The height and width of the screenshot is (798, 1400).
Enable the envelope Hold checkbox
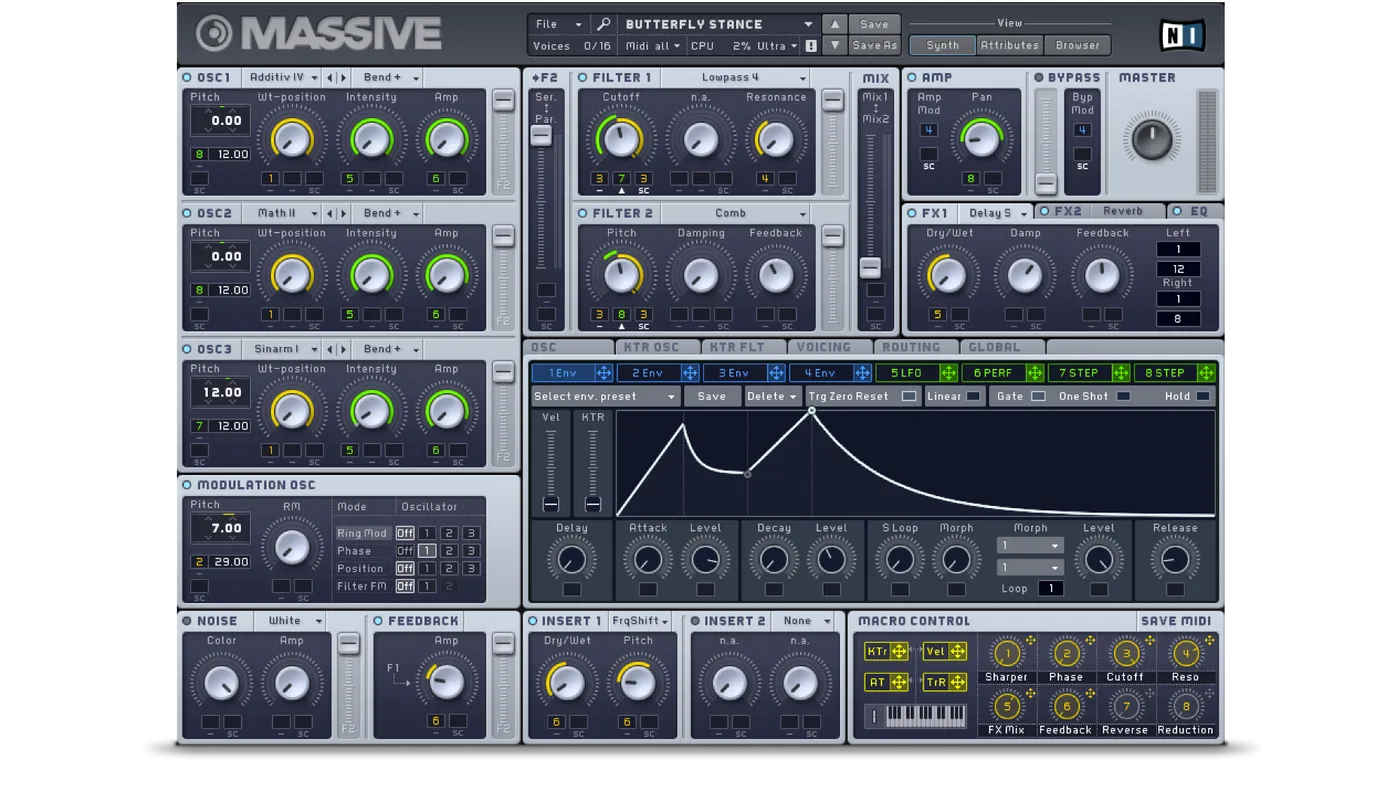(x=1203, y=396)
